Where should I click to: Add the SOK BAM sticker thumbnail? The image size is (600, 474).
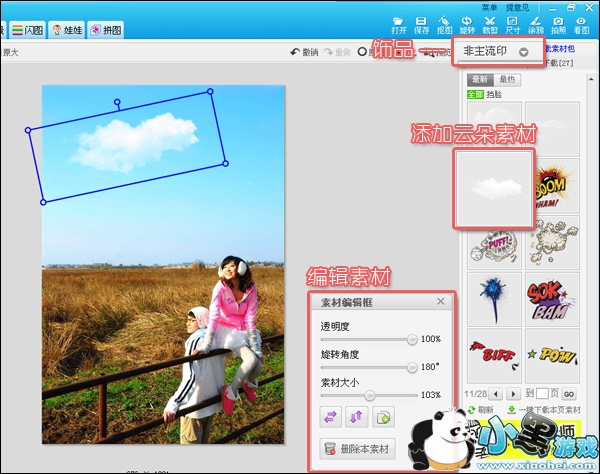click(552, 299)
